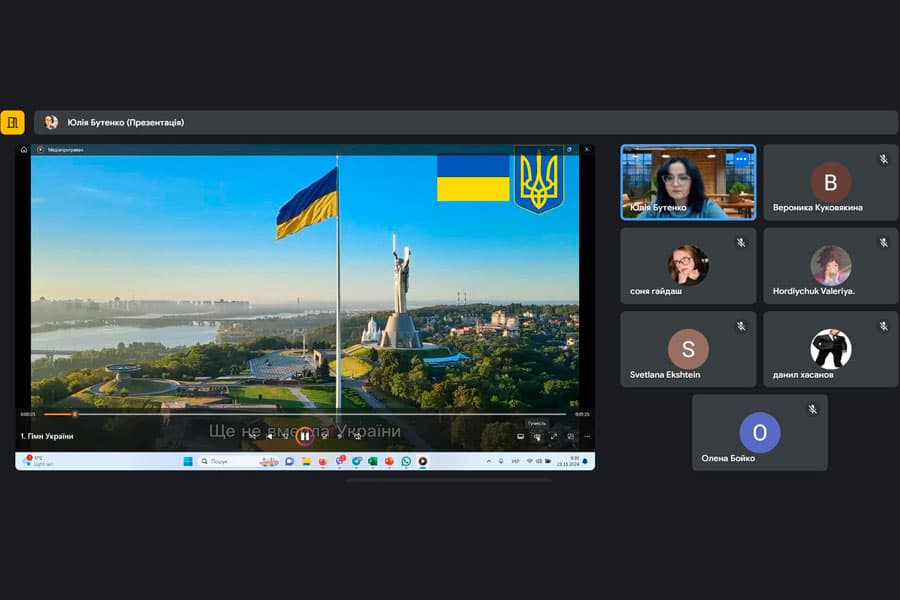The width and height of the screenshot is (900, 600).
Task: Click the microphone icon in system tray
Action: pyautogui.click(x=501, y=461)
